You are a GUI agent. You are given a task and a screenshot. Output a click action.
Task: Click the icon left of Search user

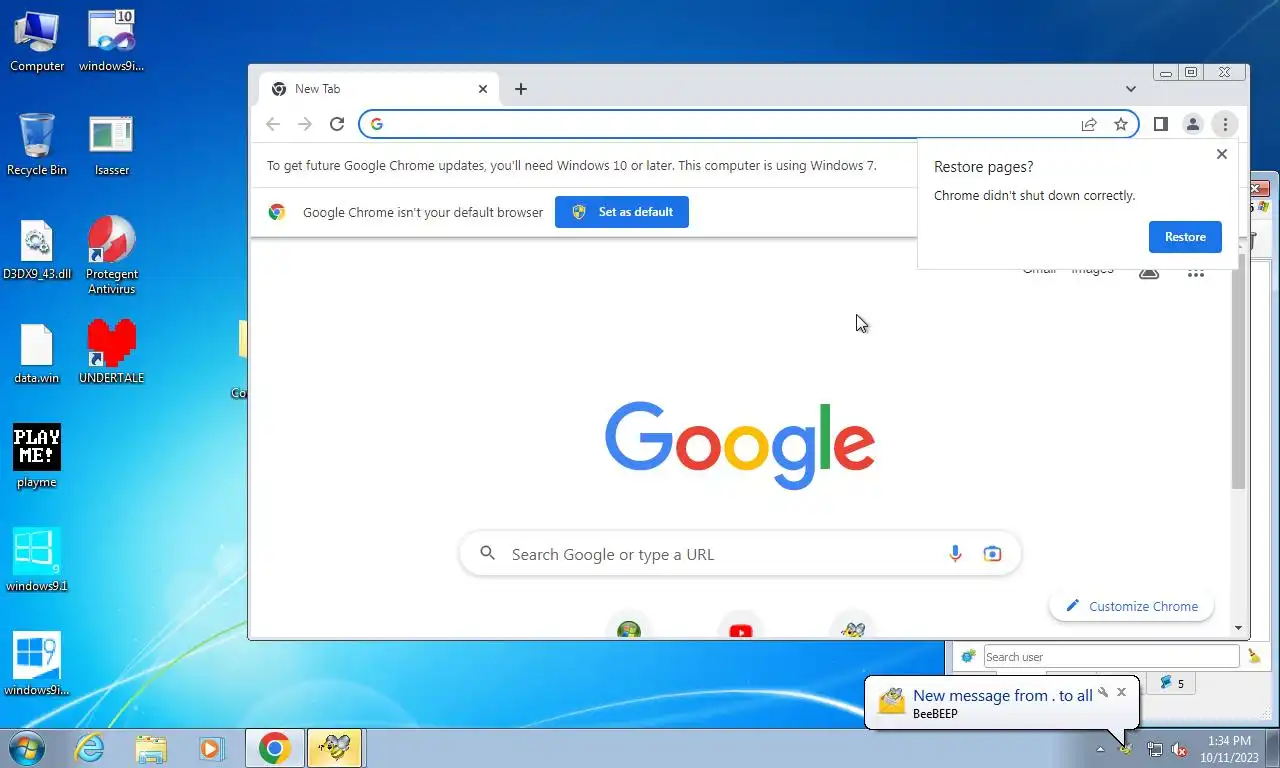[x=968, y=657]
